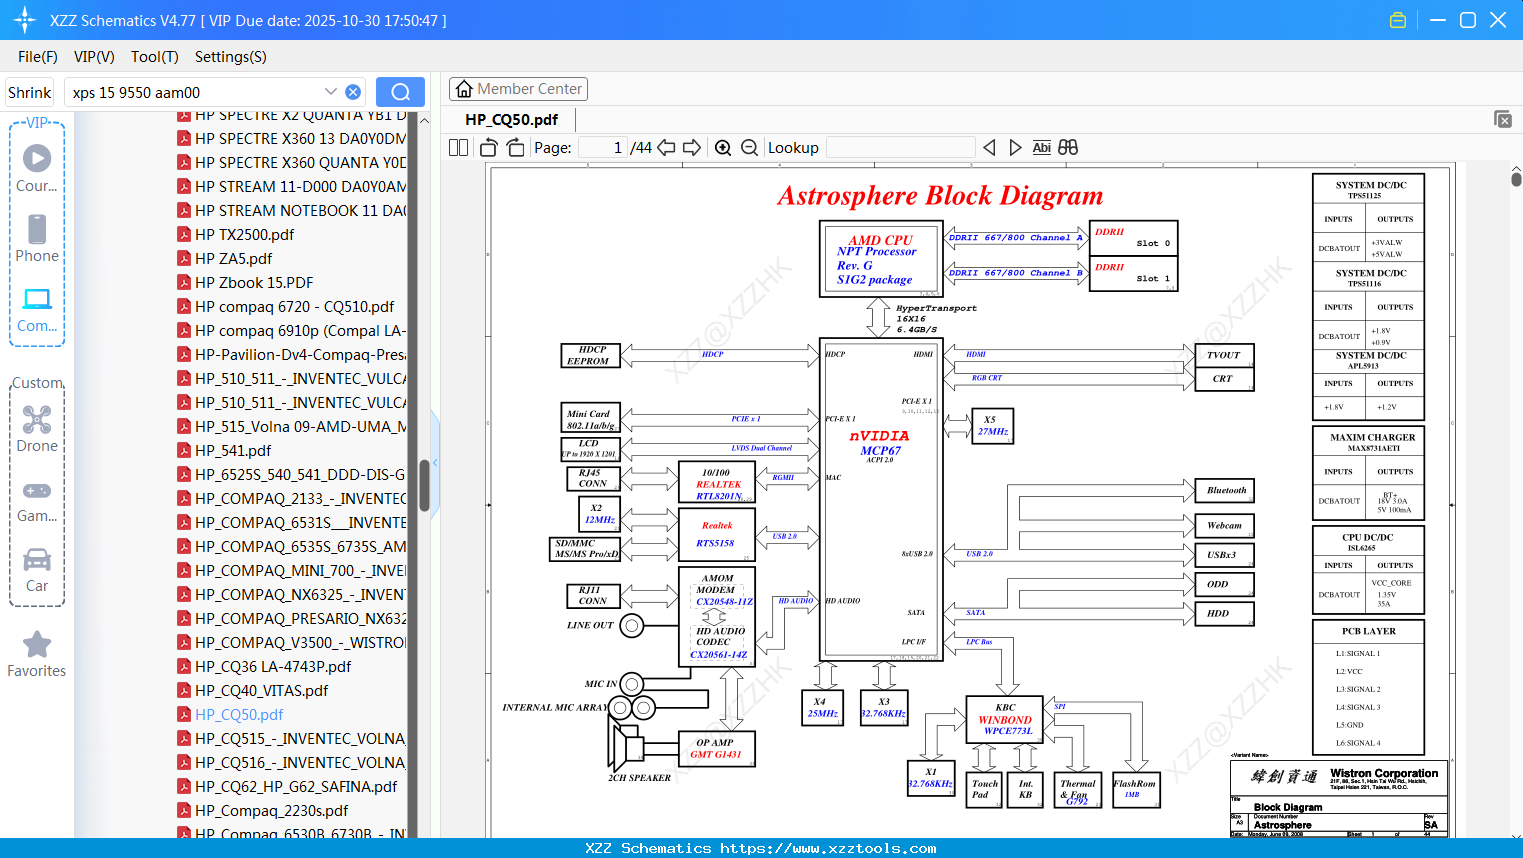
Task: Go to the next page arrow
Action: [692, 147]
